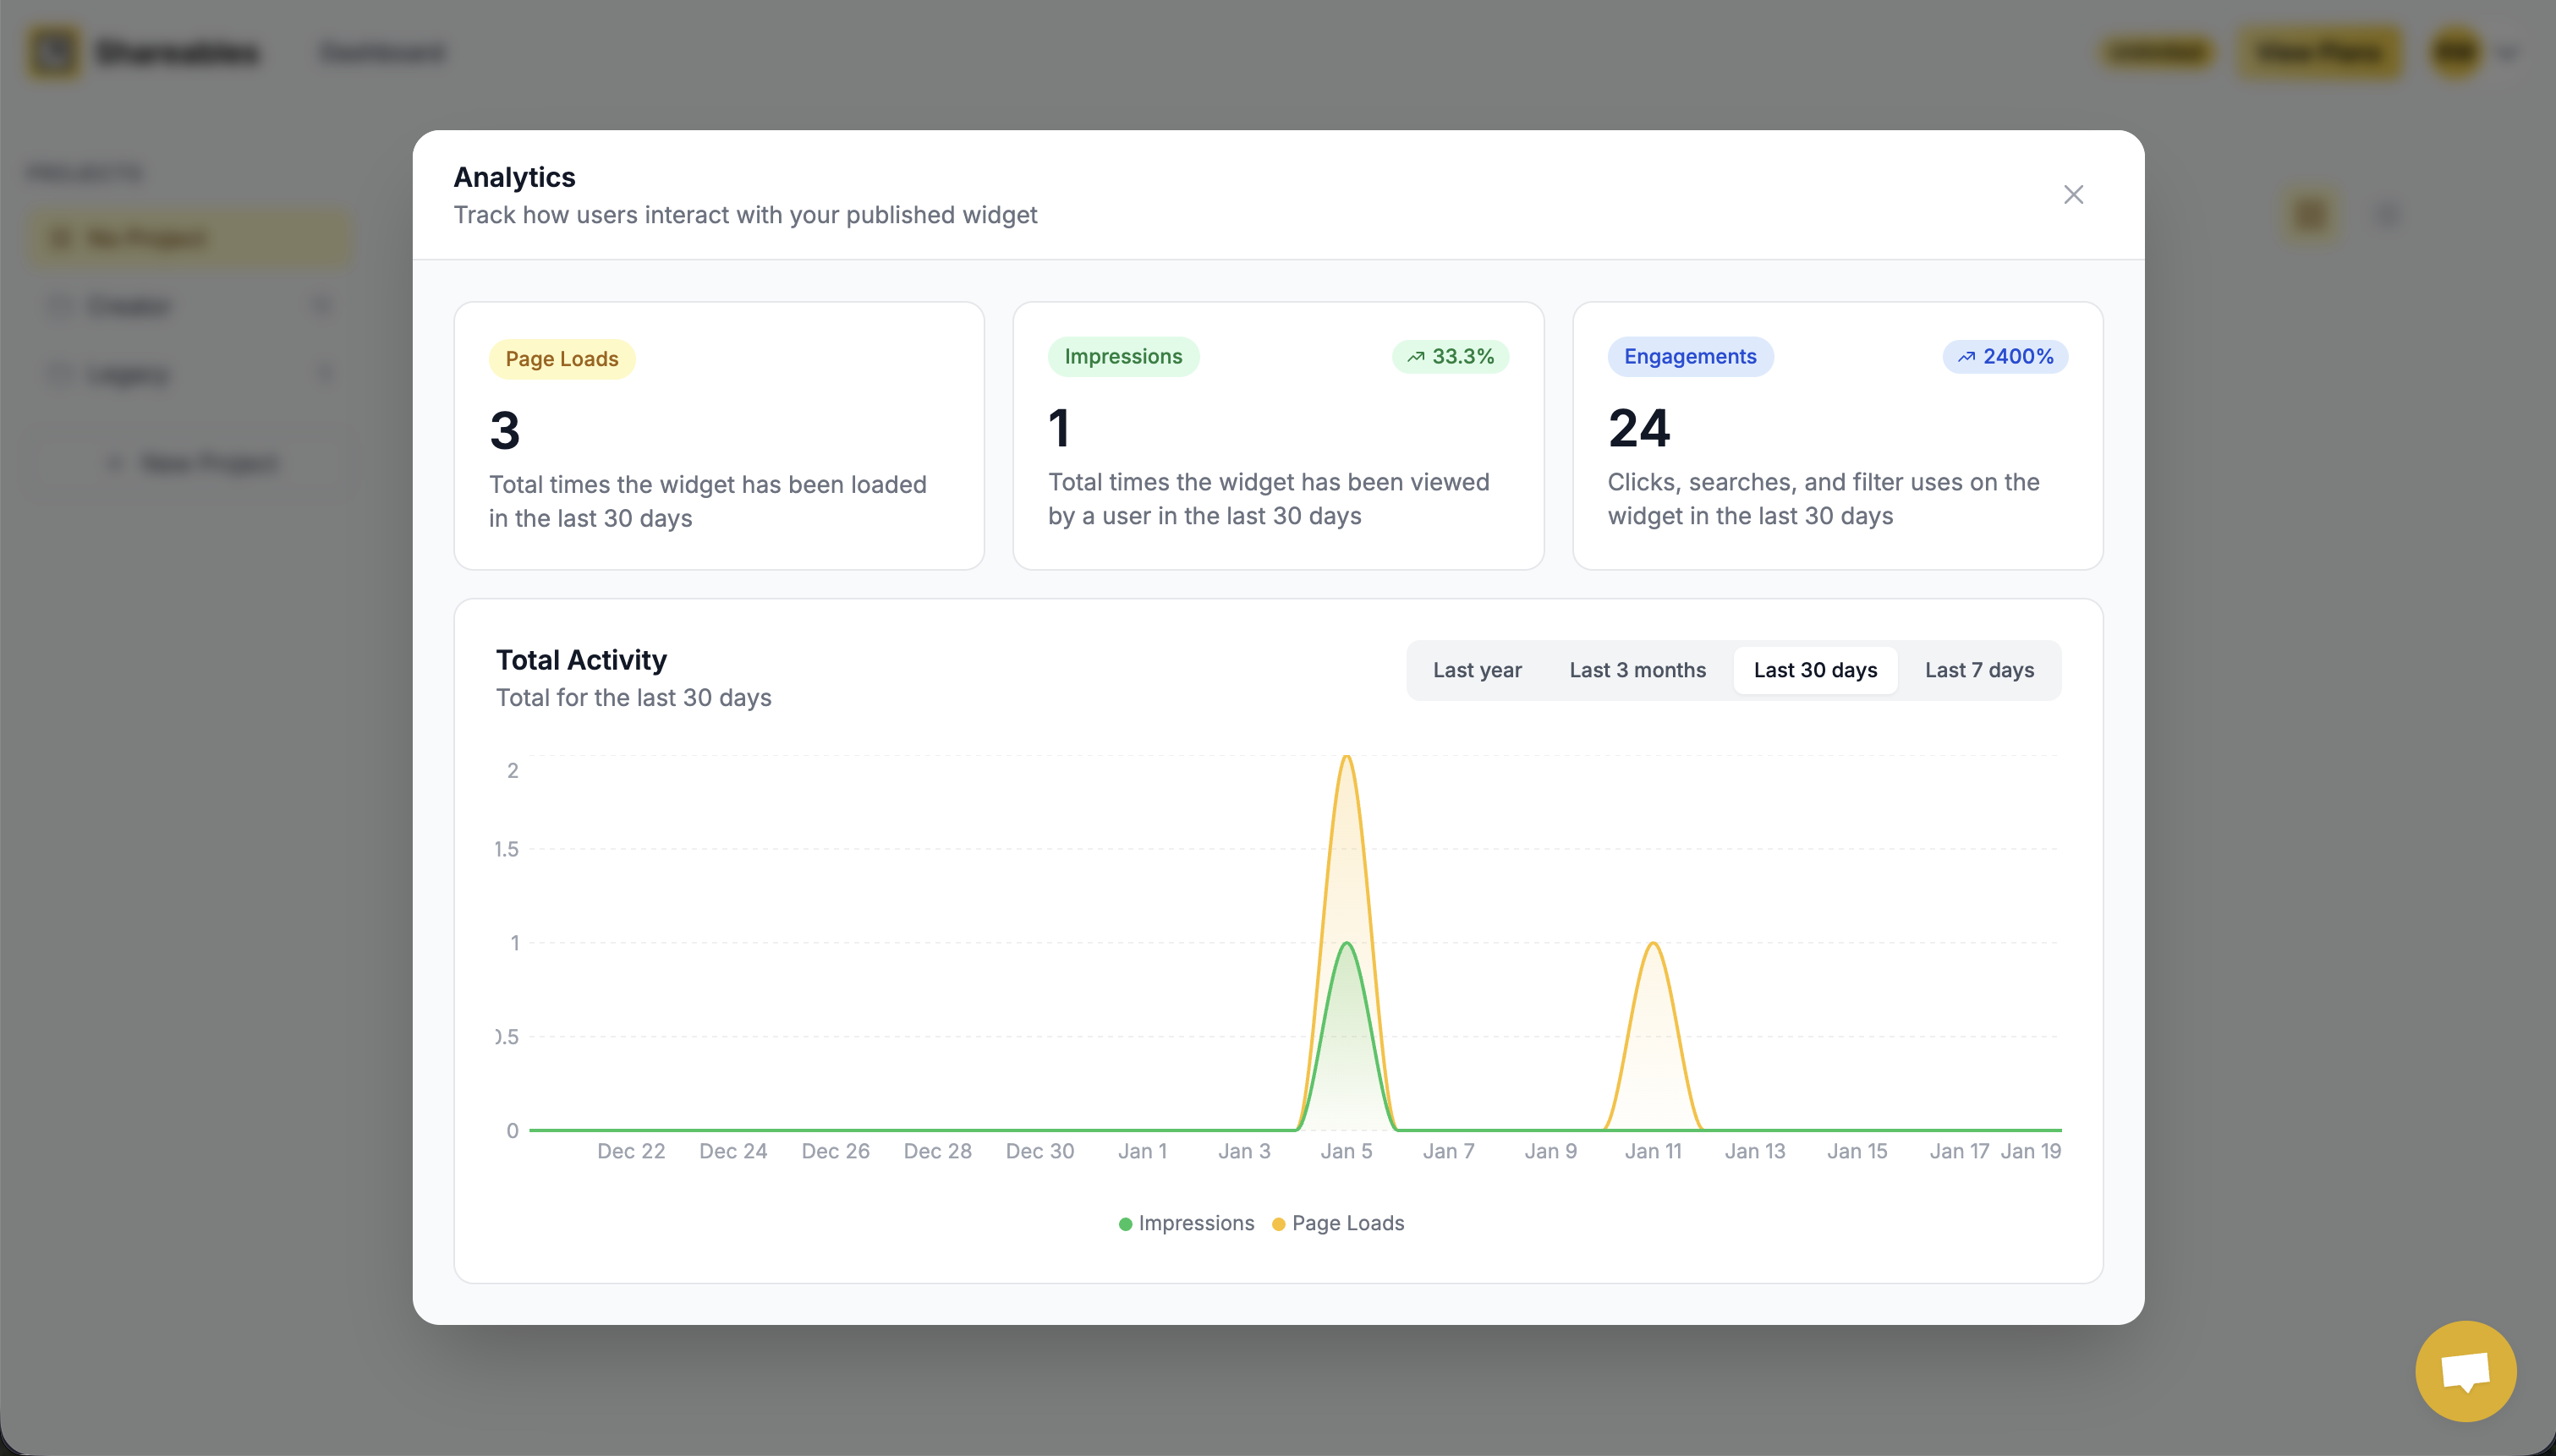Click the 2400% trend indicator
Viewport: 2556px width, 1456px height.
2005,356
